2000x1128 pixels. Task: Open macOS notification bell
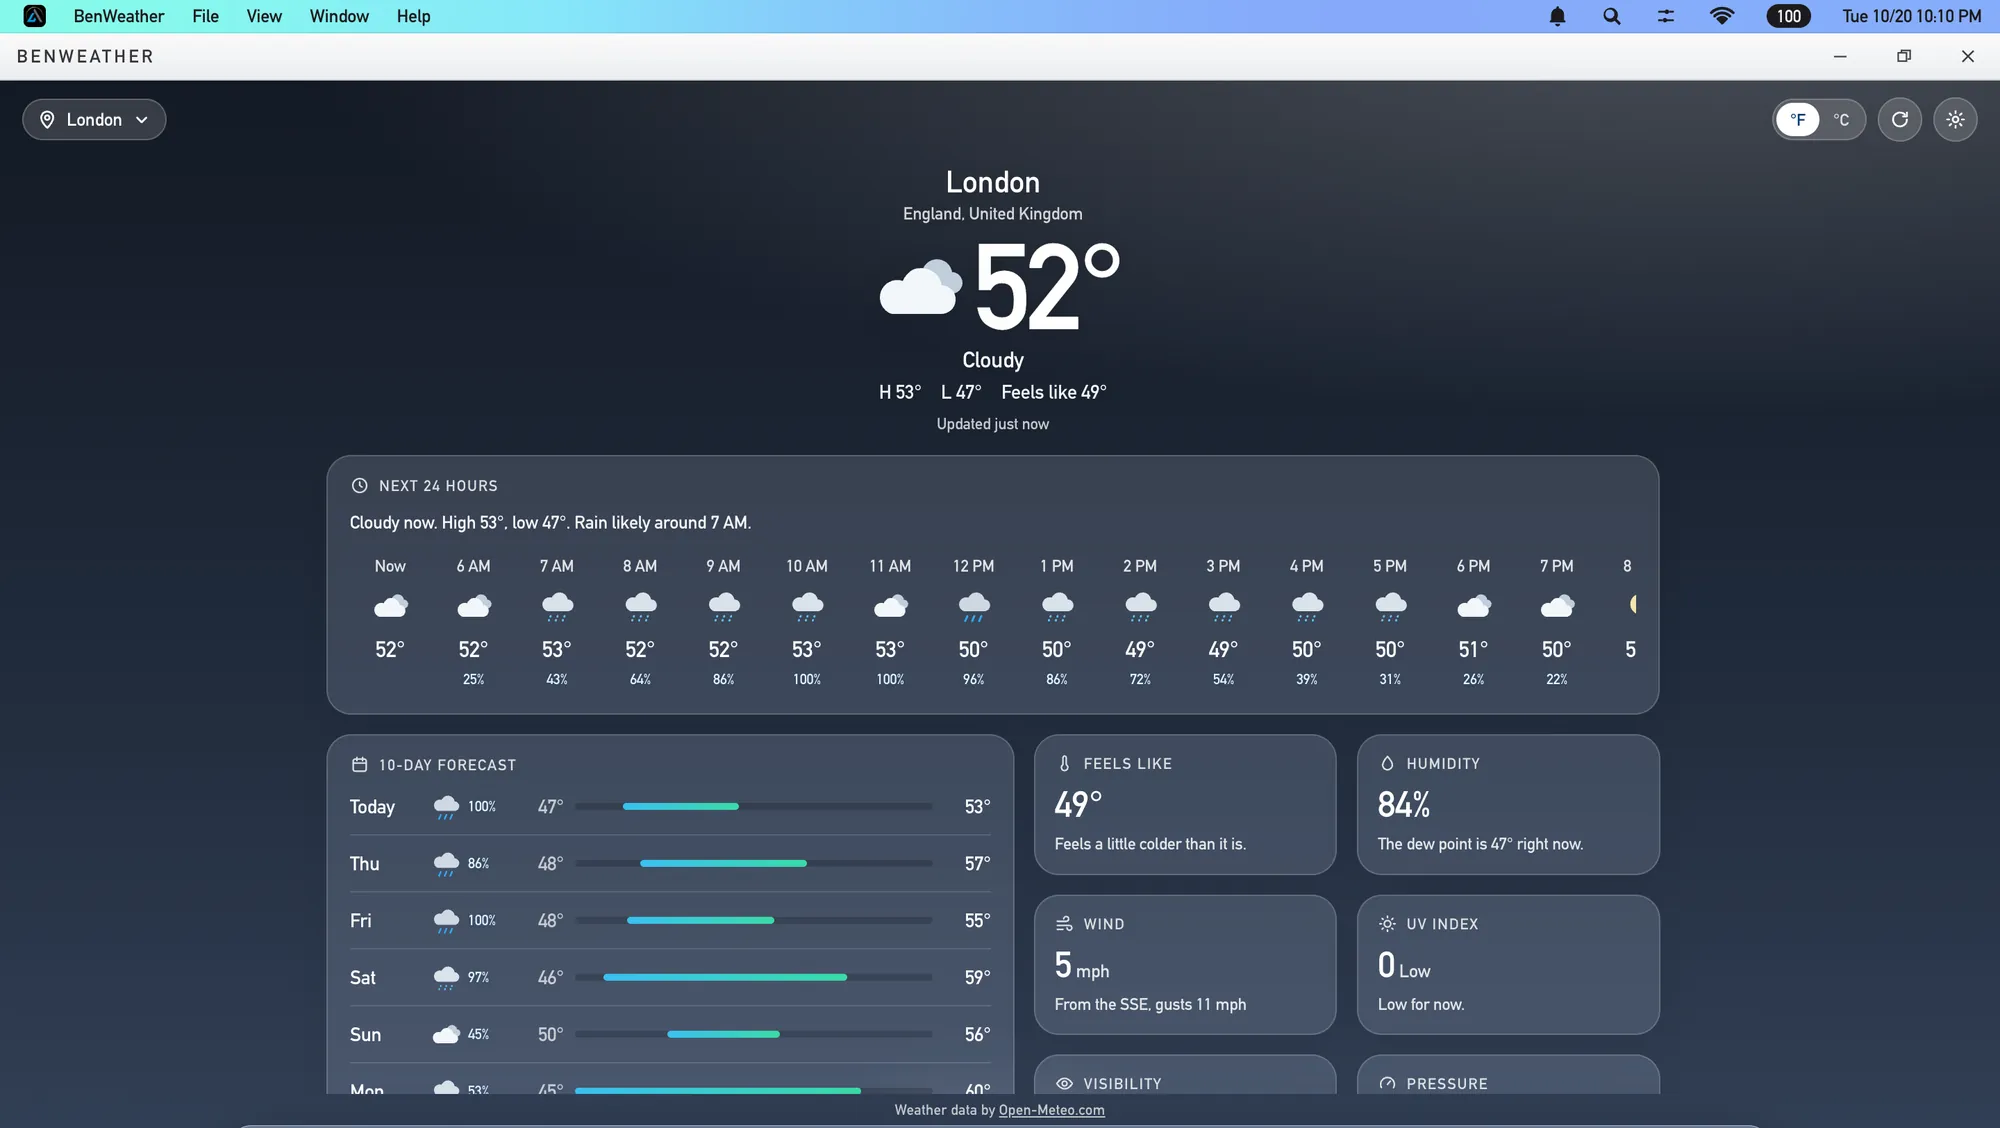pos(1557,16)
